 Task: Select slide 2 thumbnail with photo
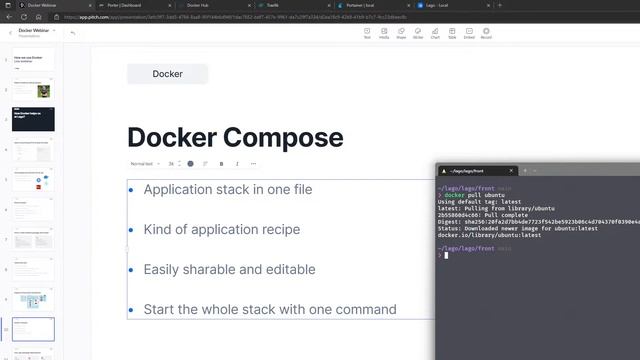[x=33, y=89]
